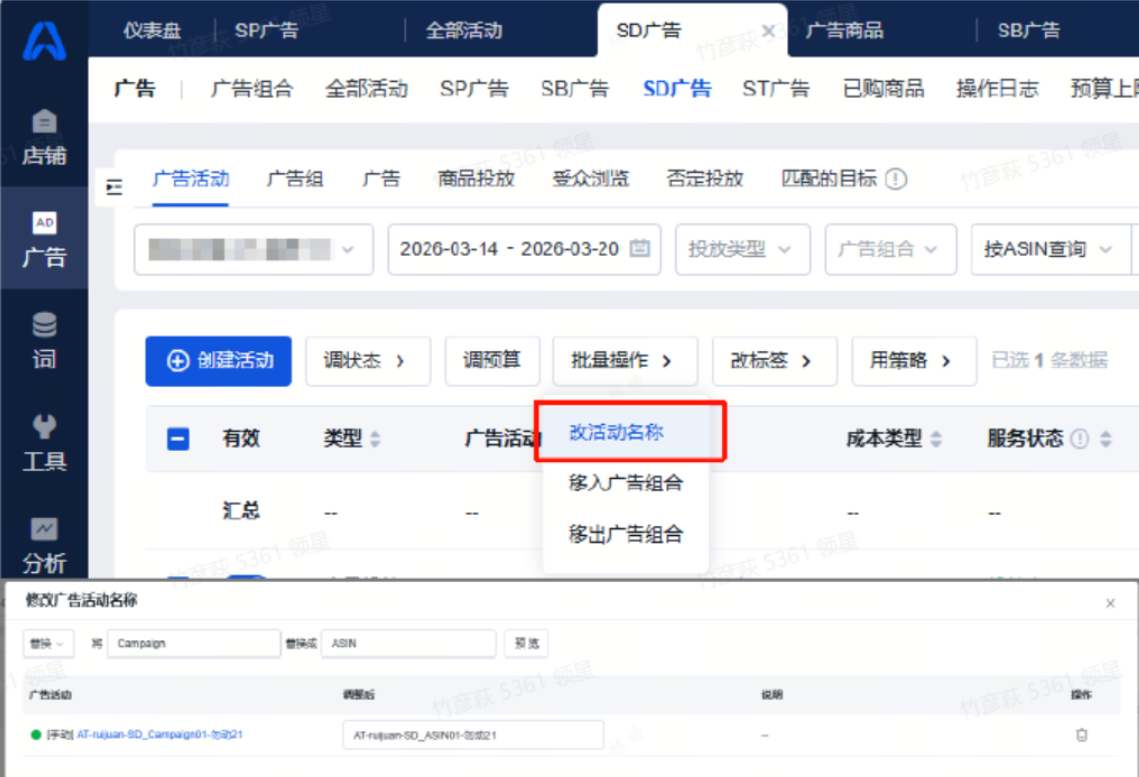The width and height of the screenshot is (1139, 777).
Task: Expand the 投放类型 dropdown
Action: pos(740,249)
